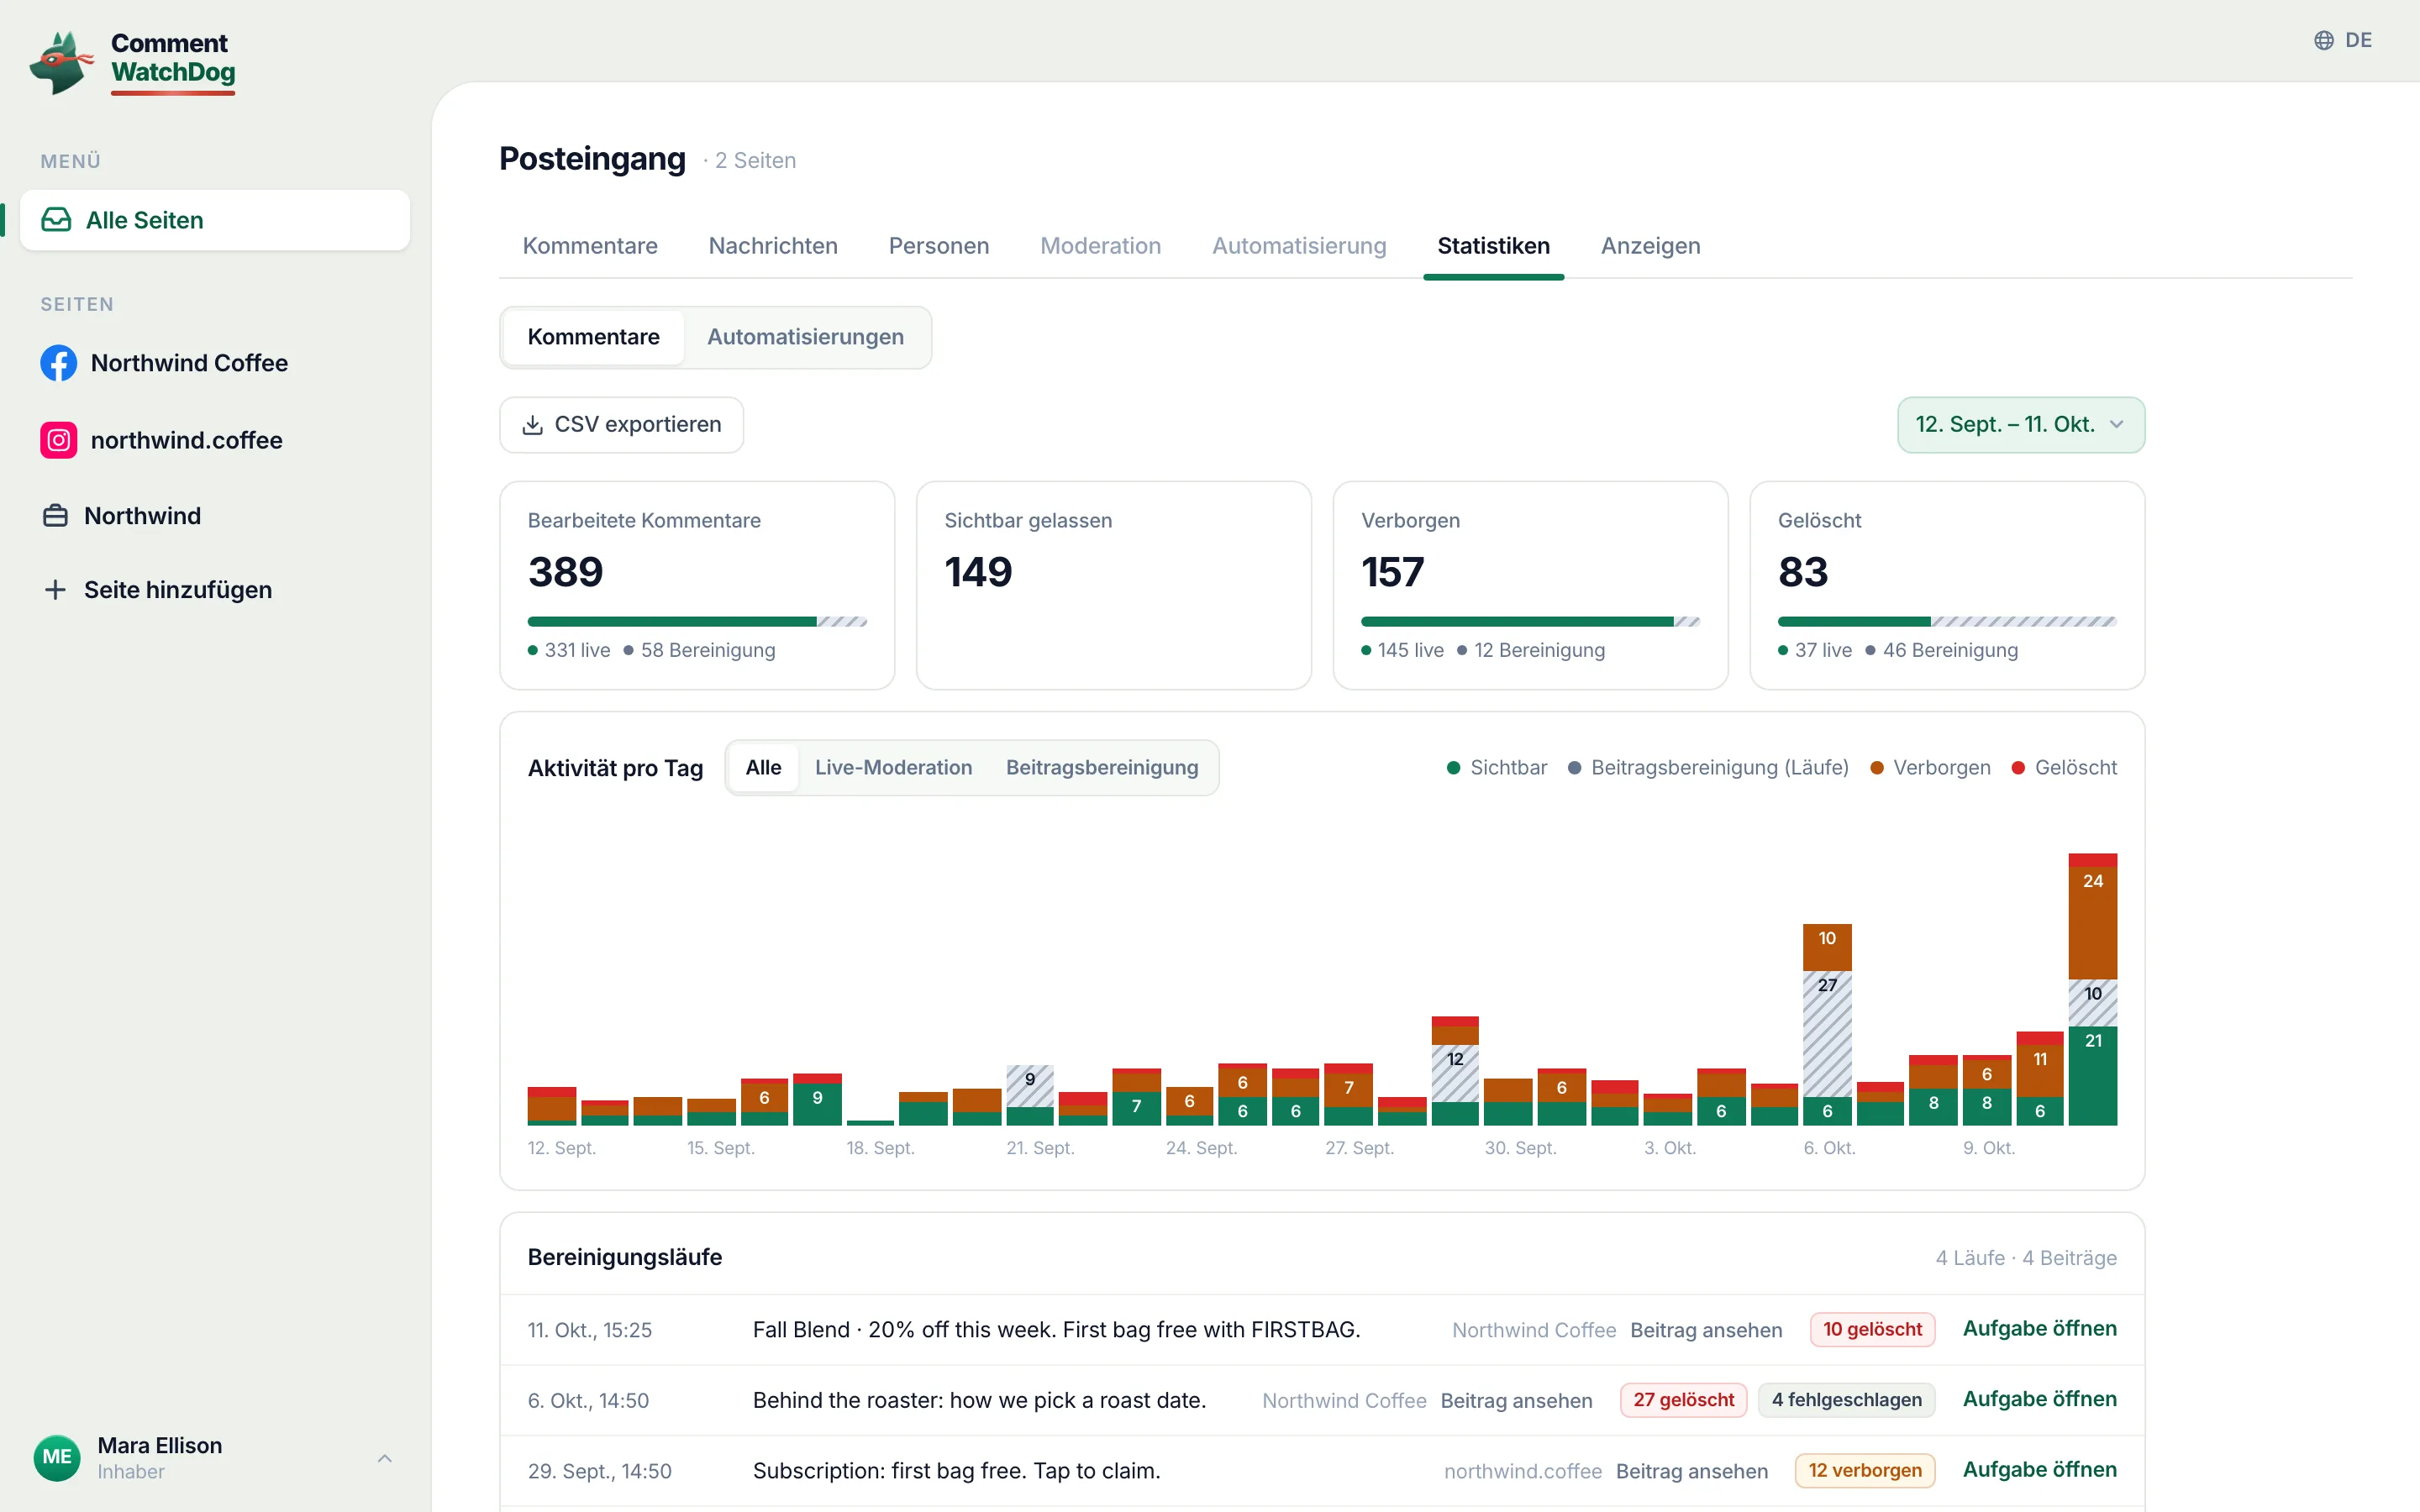This screenshot has width=2420, height=1512.
Task: Open the date range dropdown 12. Sept. – 11. Okt.
Action: (x=2021, y=425)
